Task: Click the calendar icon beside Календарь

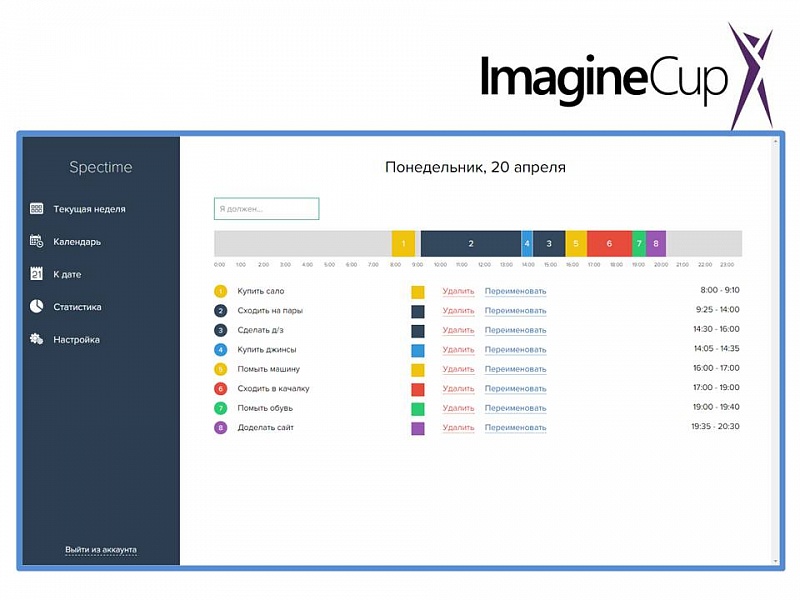Action: pyautogui.click(x=37, y=241)
